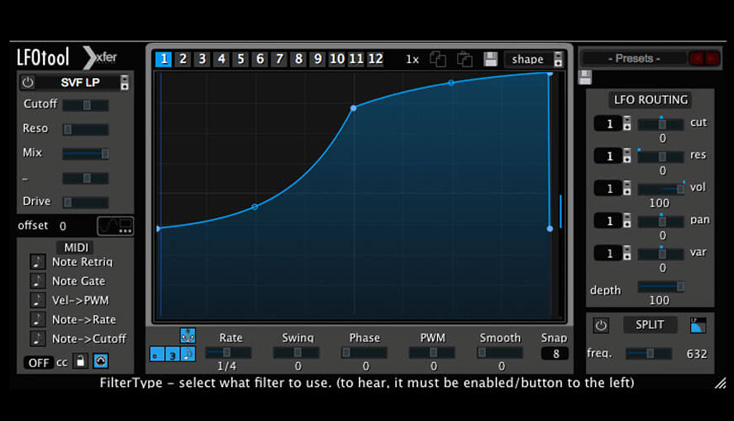Toggle Vel->PWM MIDI option
Image resolution: width=734 pixels, height=421 pixels.
37,300
